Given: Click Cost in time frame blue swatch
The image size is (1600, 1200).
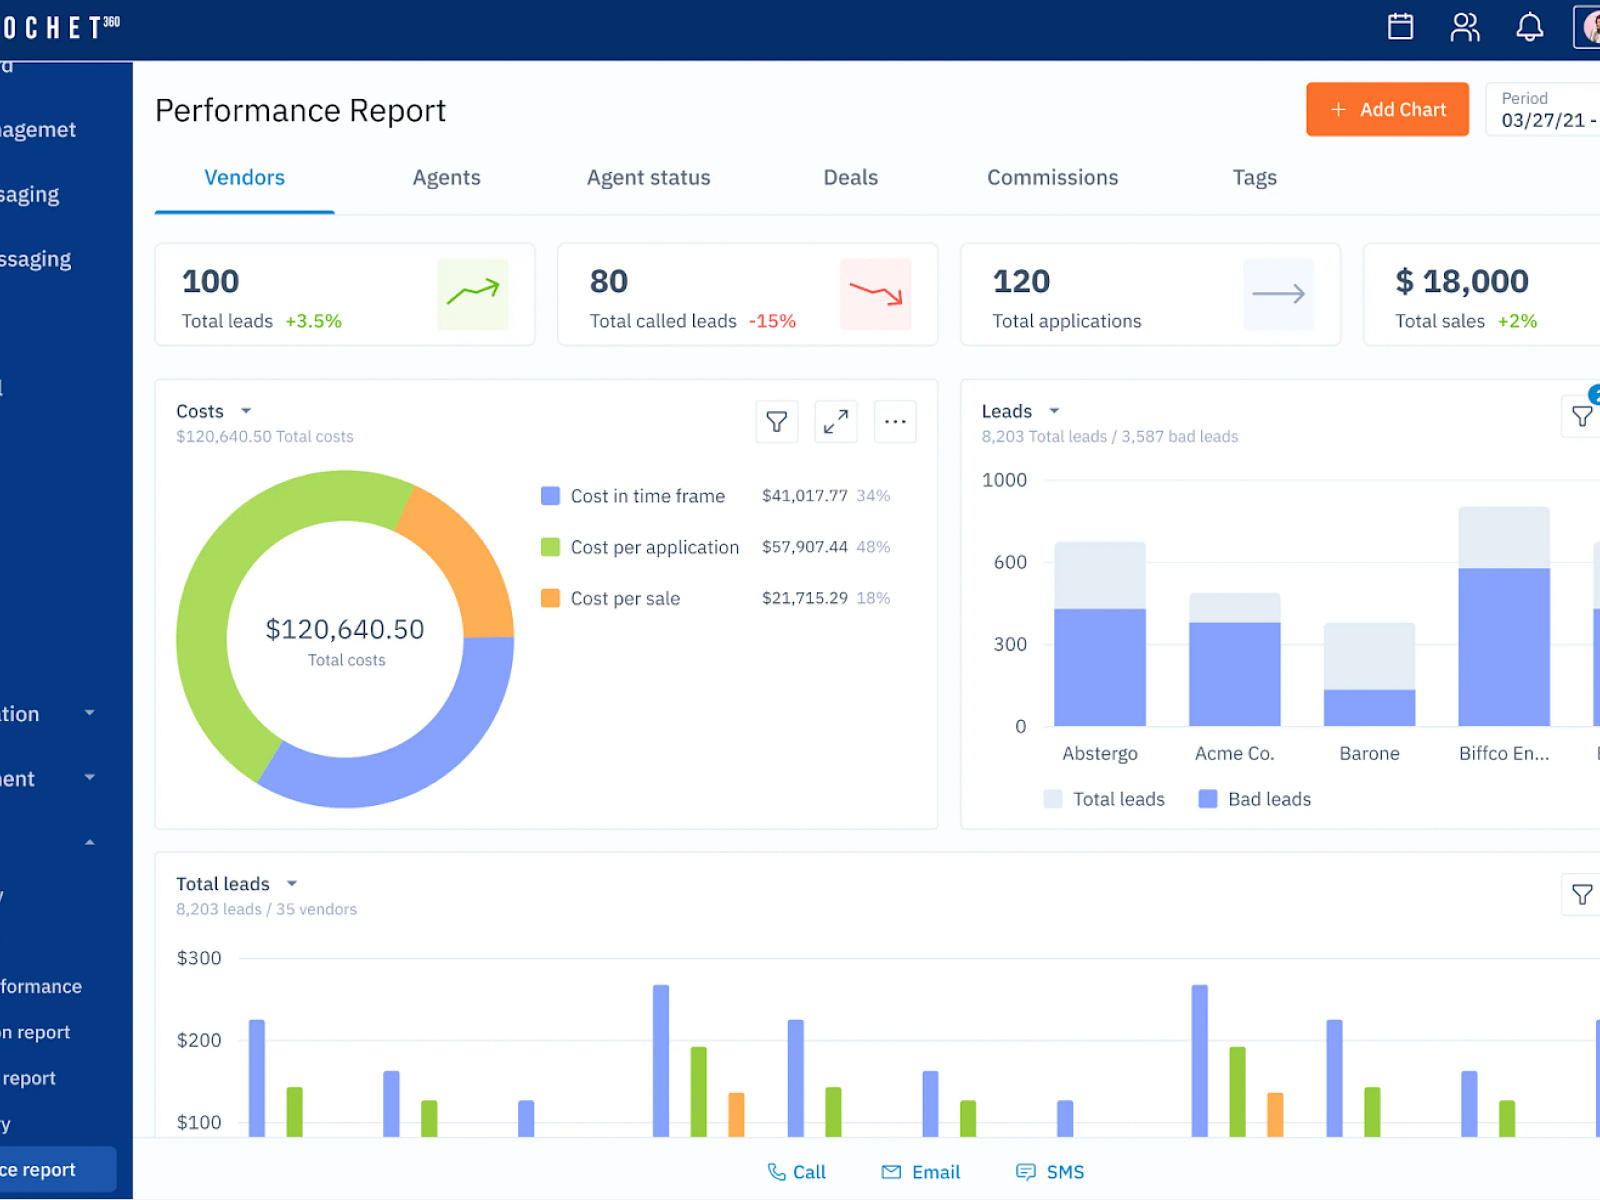Looking at the screenshot, I should click(550, 496).
